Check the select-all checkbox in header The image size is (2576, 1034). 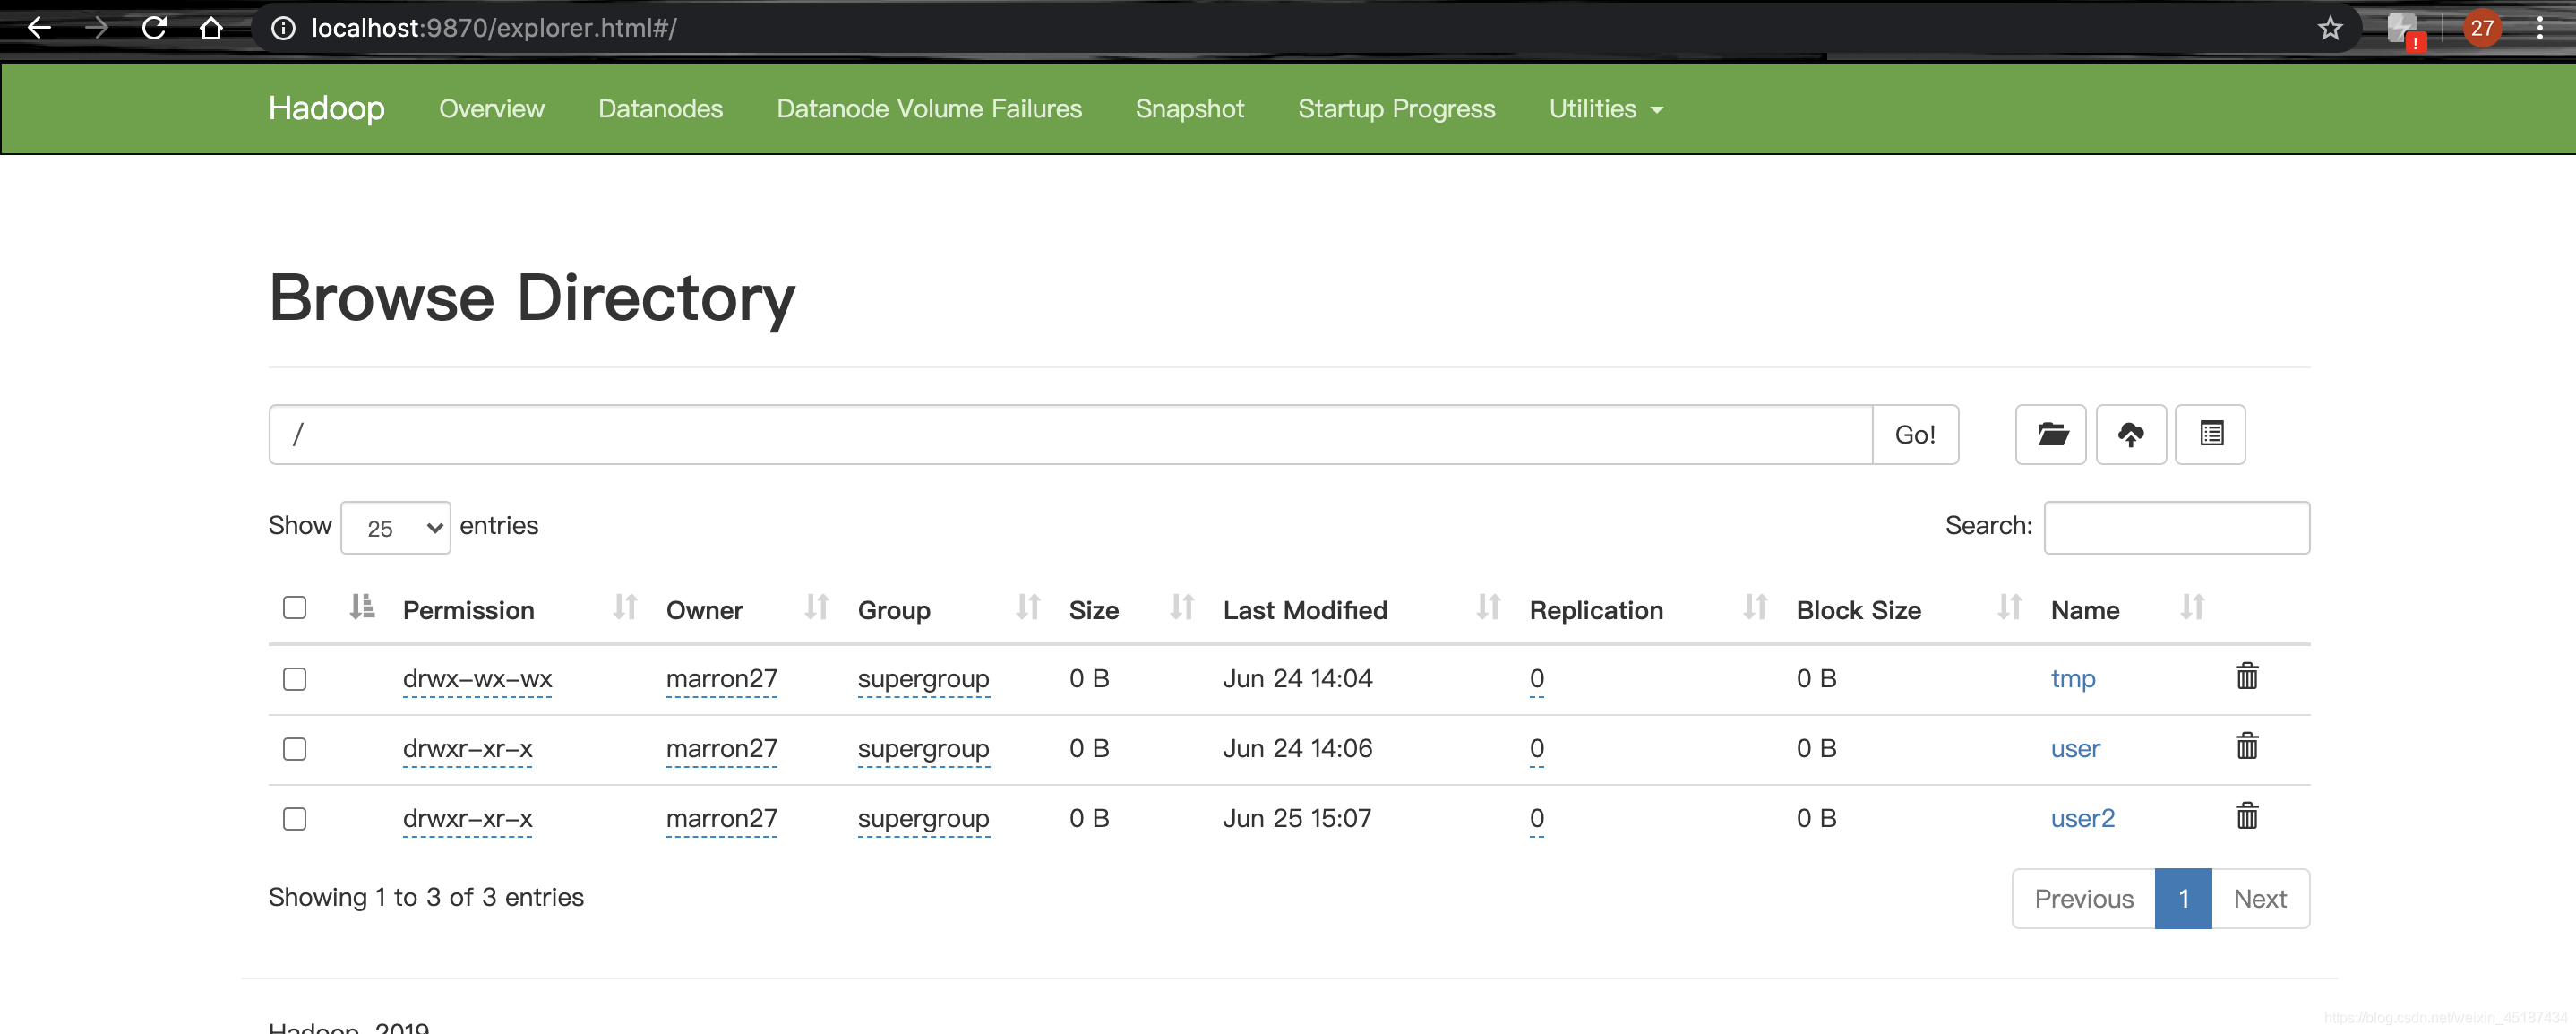[x=294, y=608]
